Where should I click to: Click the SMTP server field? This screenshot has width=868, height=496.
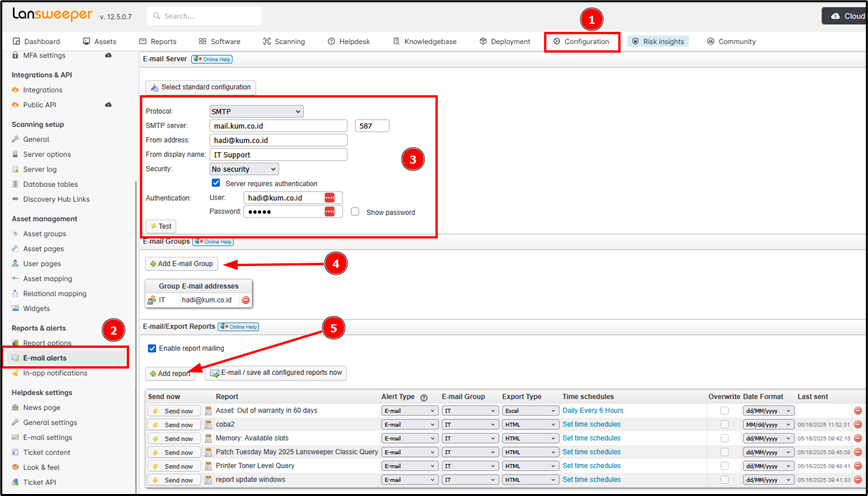[x=278, y=126]
